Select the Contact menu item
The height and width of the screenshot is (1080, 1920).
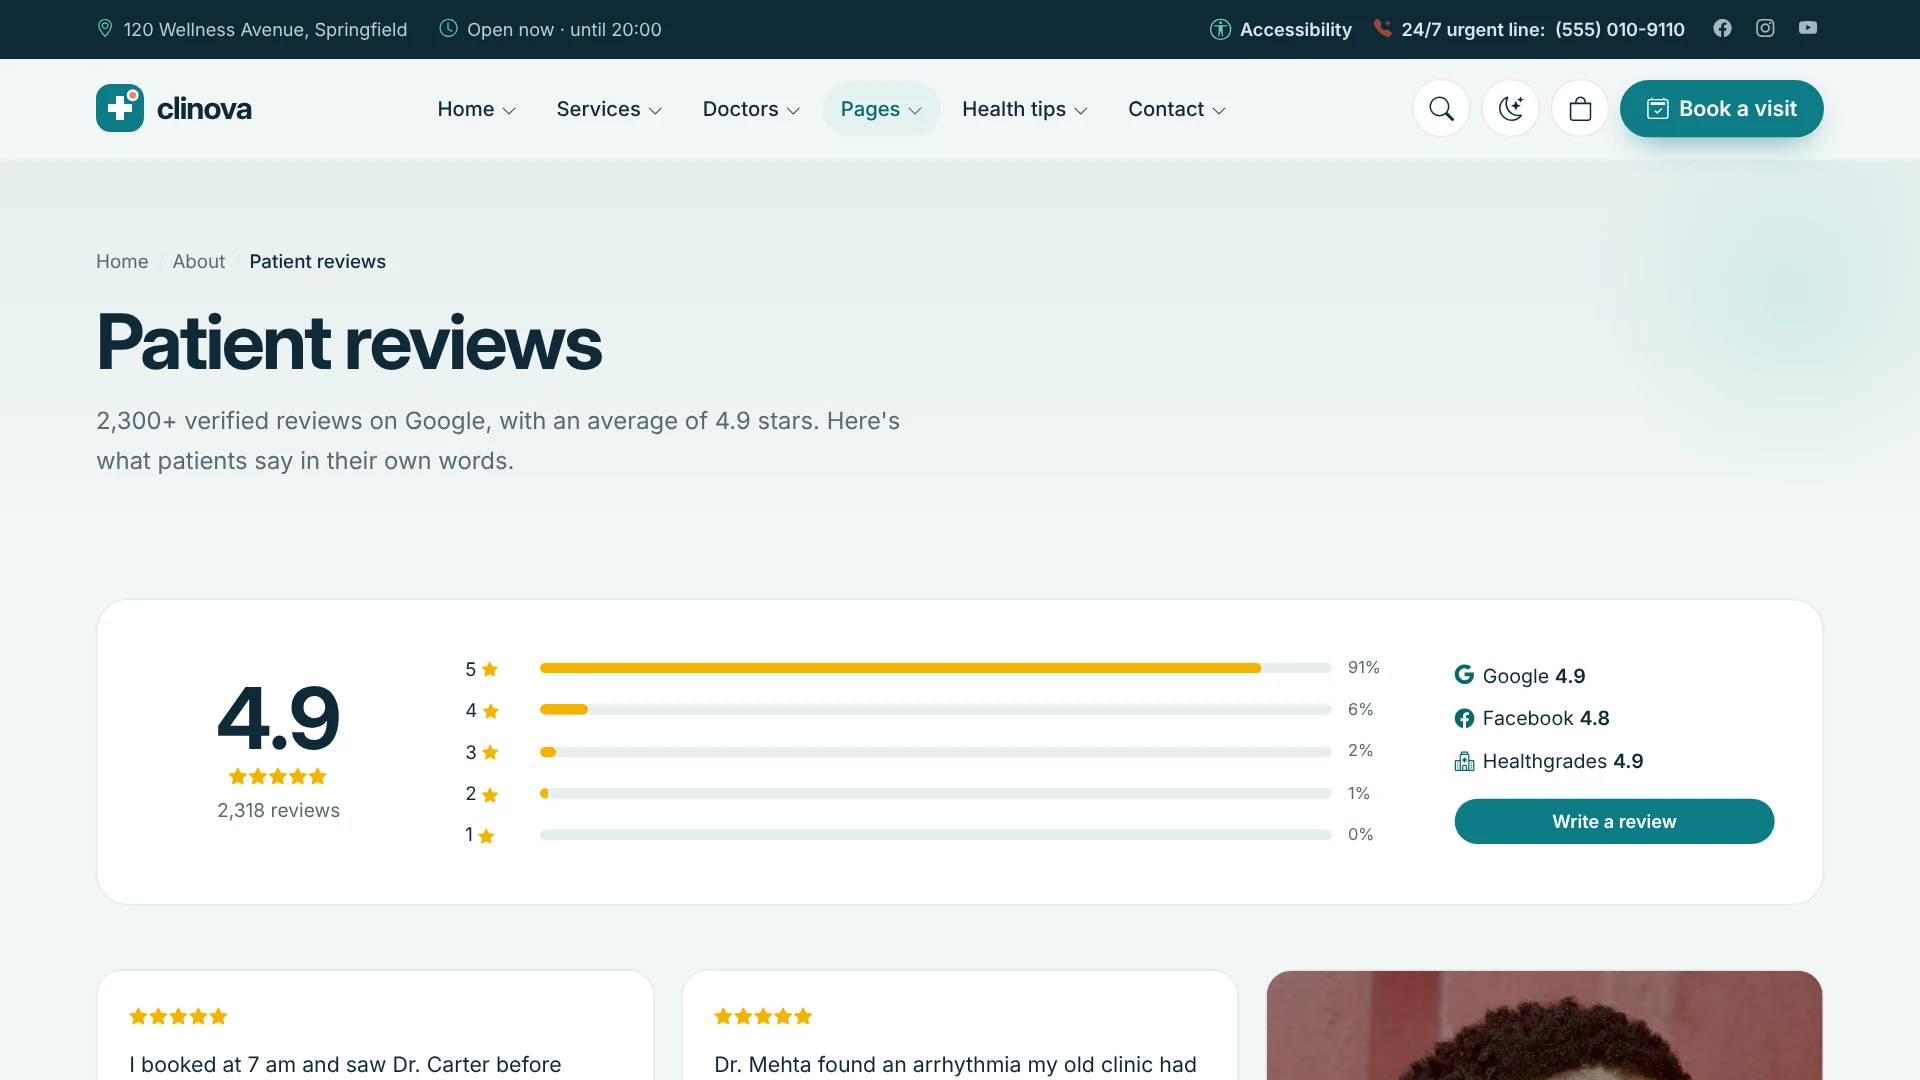pos(1177,109)
